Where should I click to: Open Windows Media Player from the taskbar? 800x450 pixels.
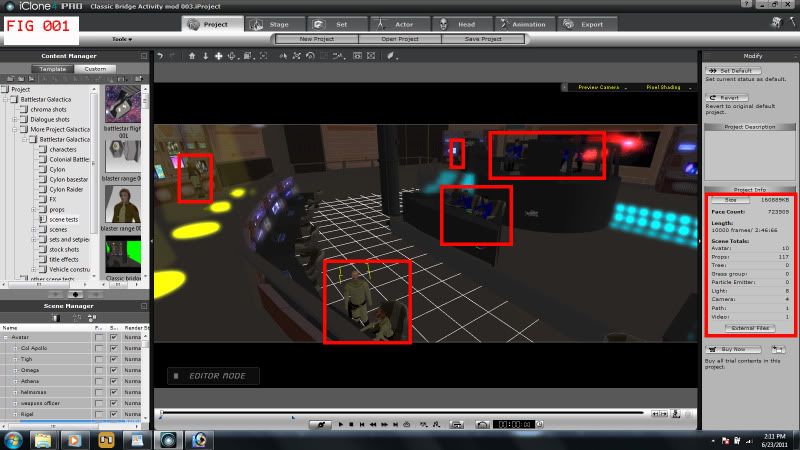click(x=74, y=440)
